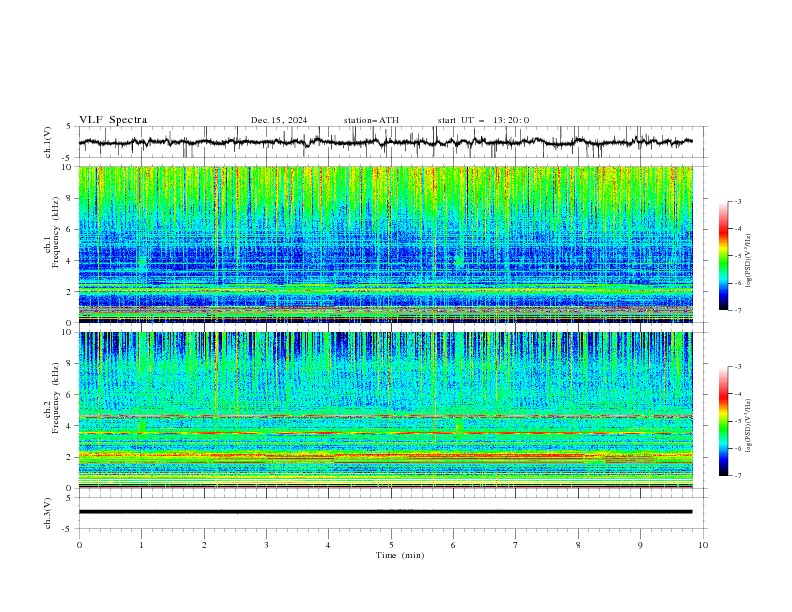Click the '4' kHz tick on ch.1 spectrogram
The width and height of the screenshot is (792, 612).
(70, 261)
